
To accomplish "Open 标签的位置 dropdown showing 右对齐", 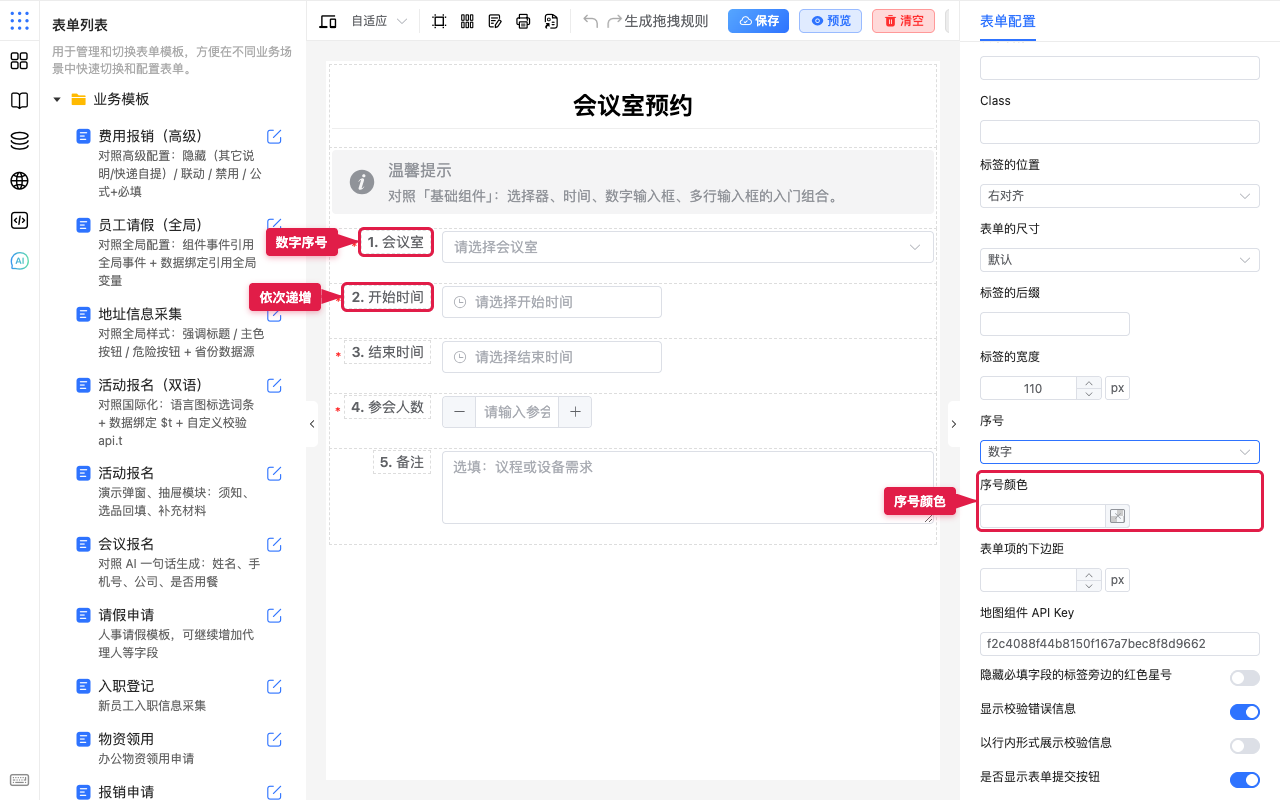I will point(1119,196).
